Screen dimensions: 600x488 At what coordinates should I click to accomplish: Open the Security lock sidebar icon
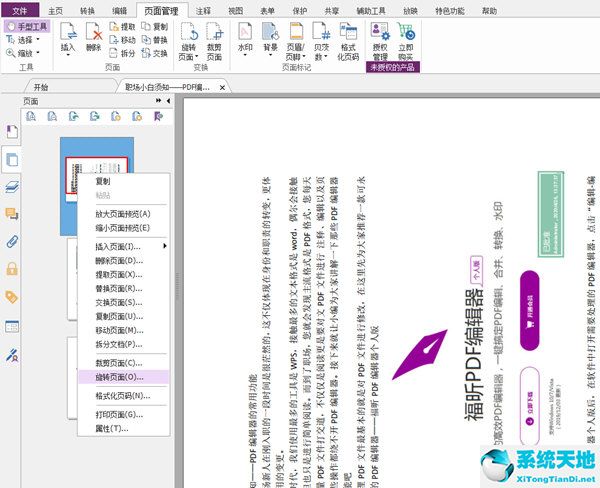12,269
